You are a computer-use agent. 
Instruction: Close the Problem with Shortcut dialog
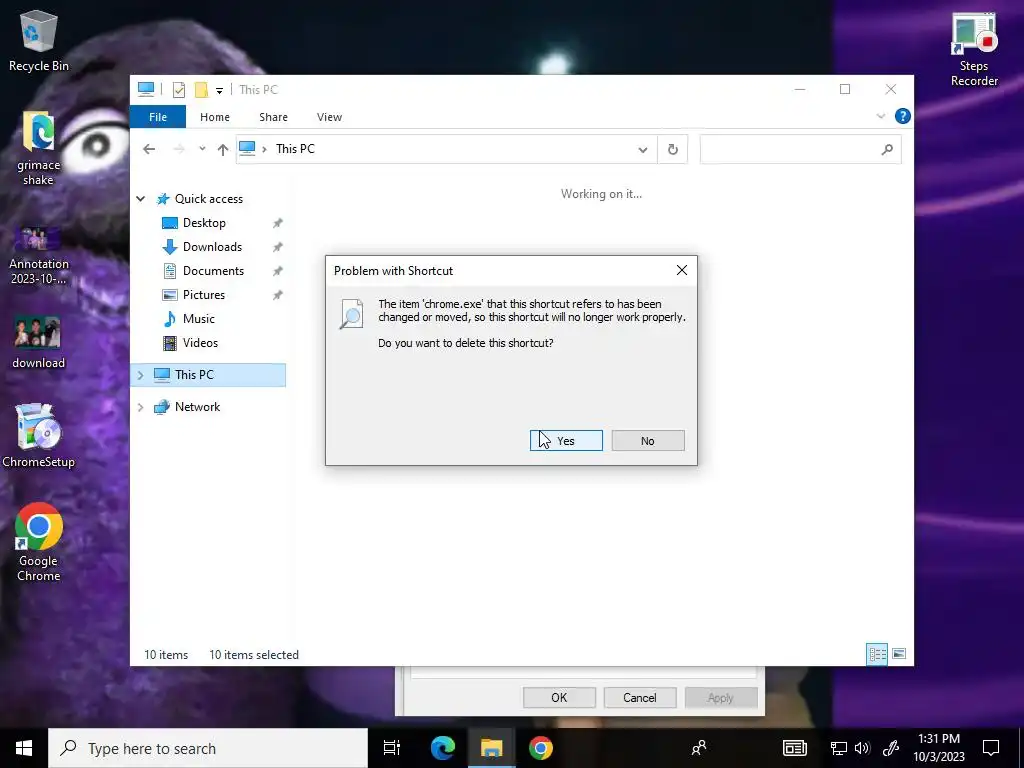click(682, 270)
